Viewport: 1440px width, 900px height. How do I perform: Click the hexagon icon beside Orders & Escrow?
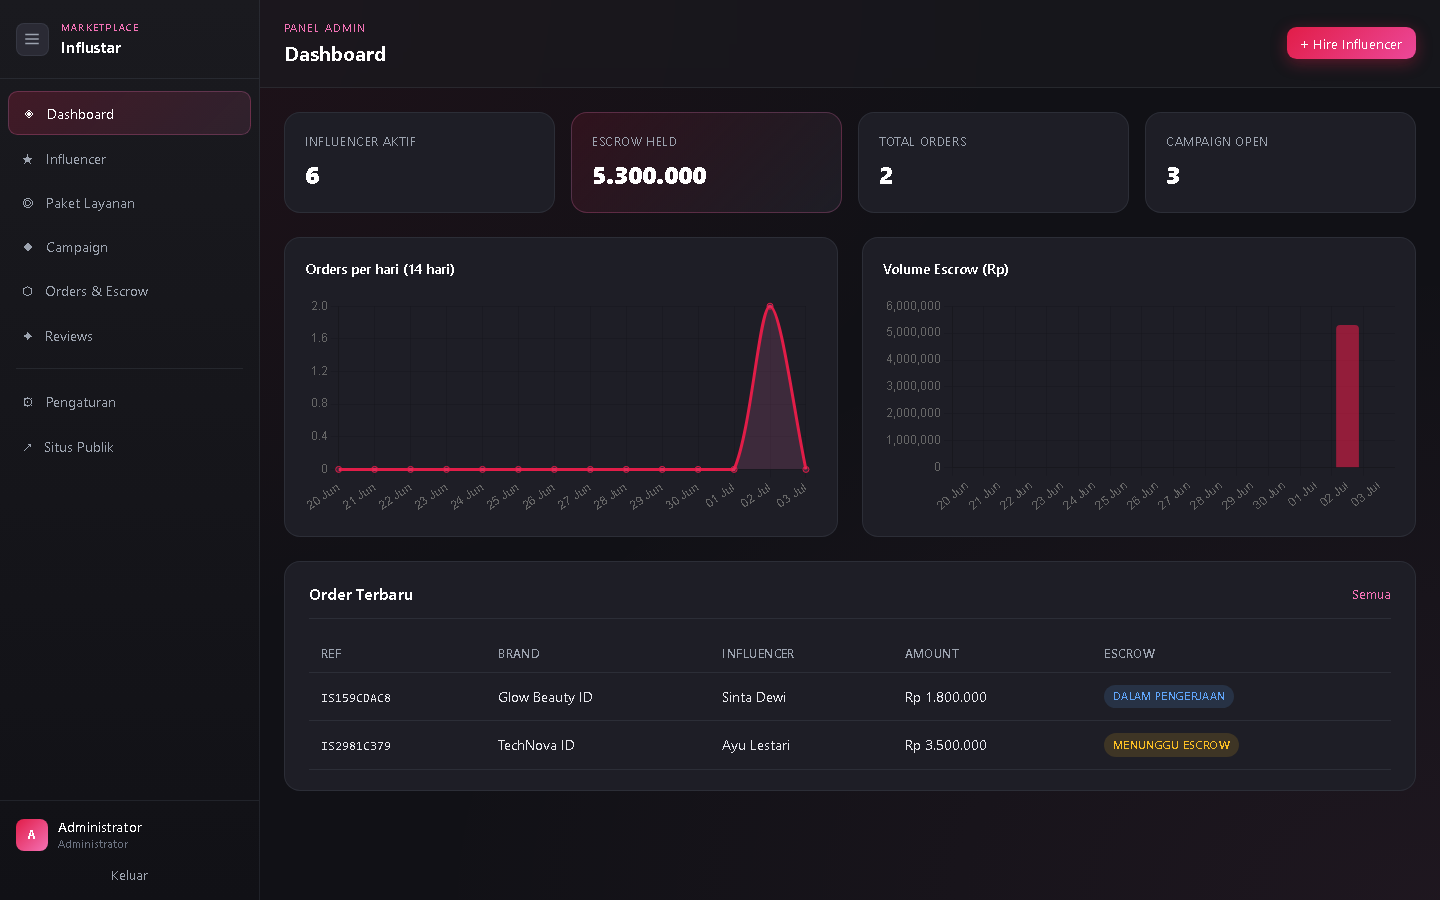28,291
